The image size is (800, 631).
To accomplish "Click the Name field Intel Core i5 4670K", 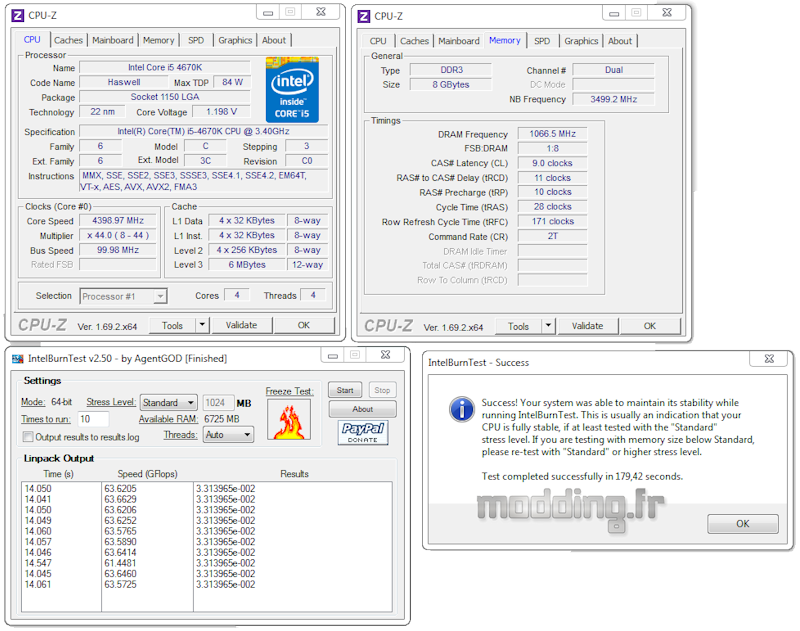I will click(165, 67).
